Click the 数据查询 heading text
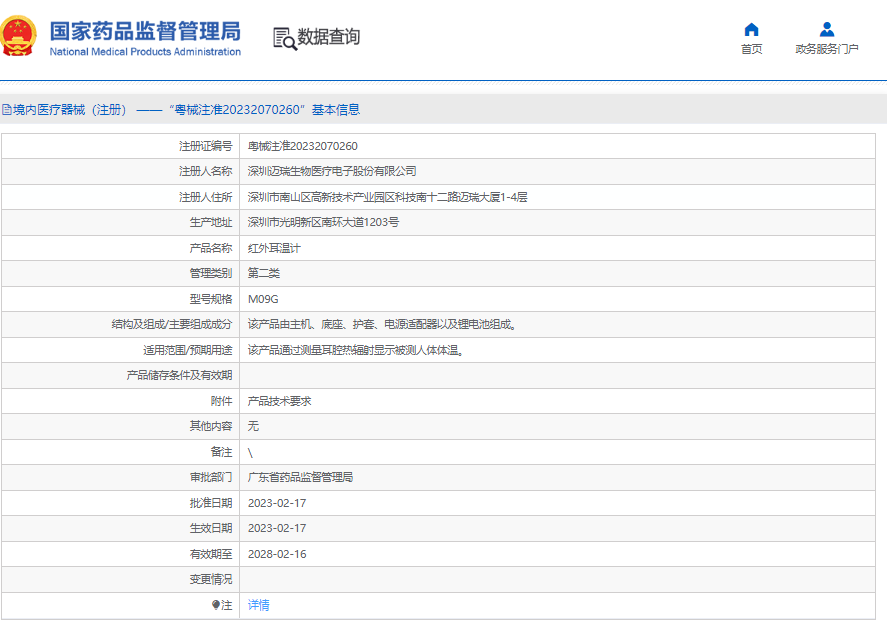The width and height of the screenshot is (887, 628). tap(329, 37)
